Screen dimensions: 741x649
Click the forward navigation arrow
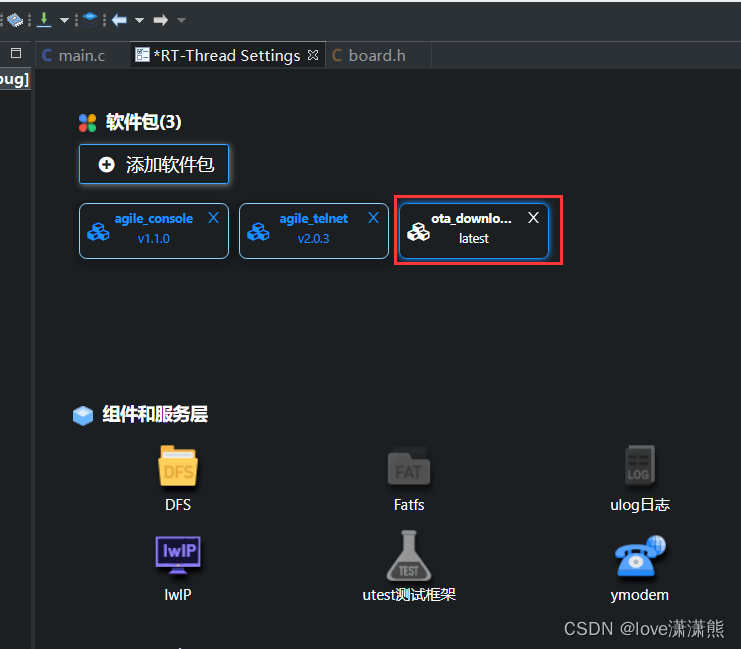click(x=161, y=20)
